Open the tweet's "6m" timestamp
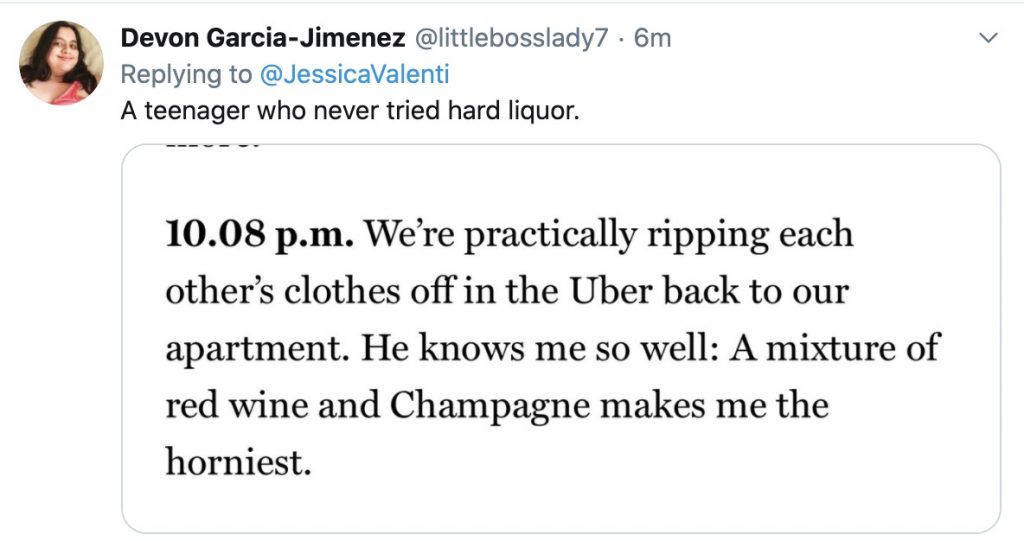 (x=653, y=39)
